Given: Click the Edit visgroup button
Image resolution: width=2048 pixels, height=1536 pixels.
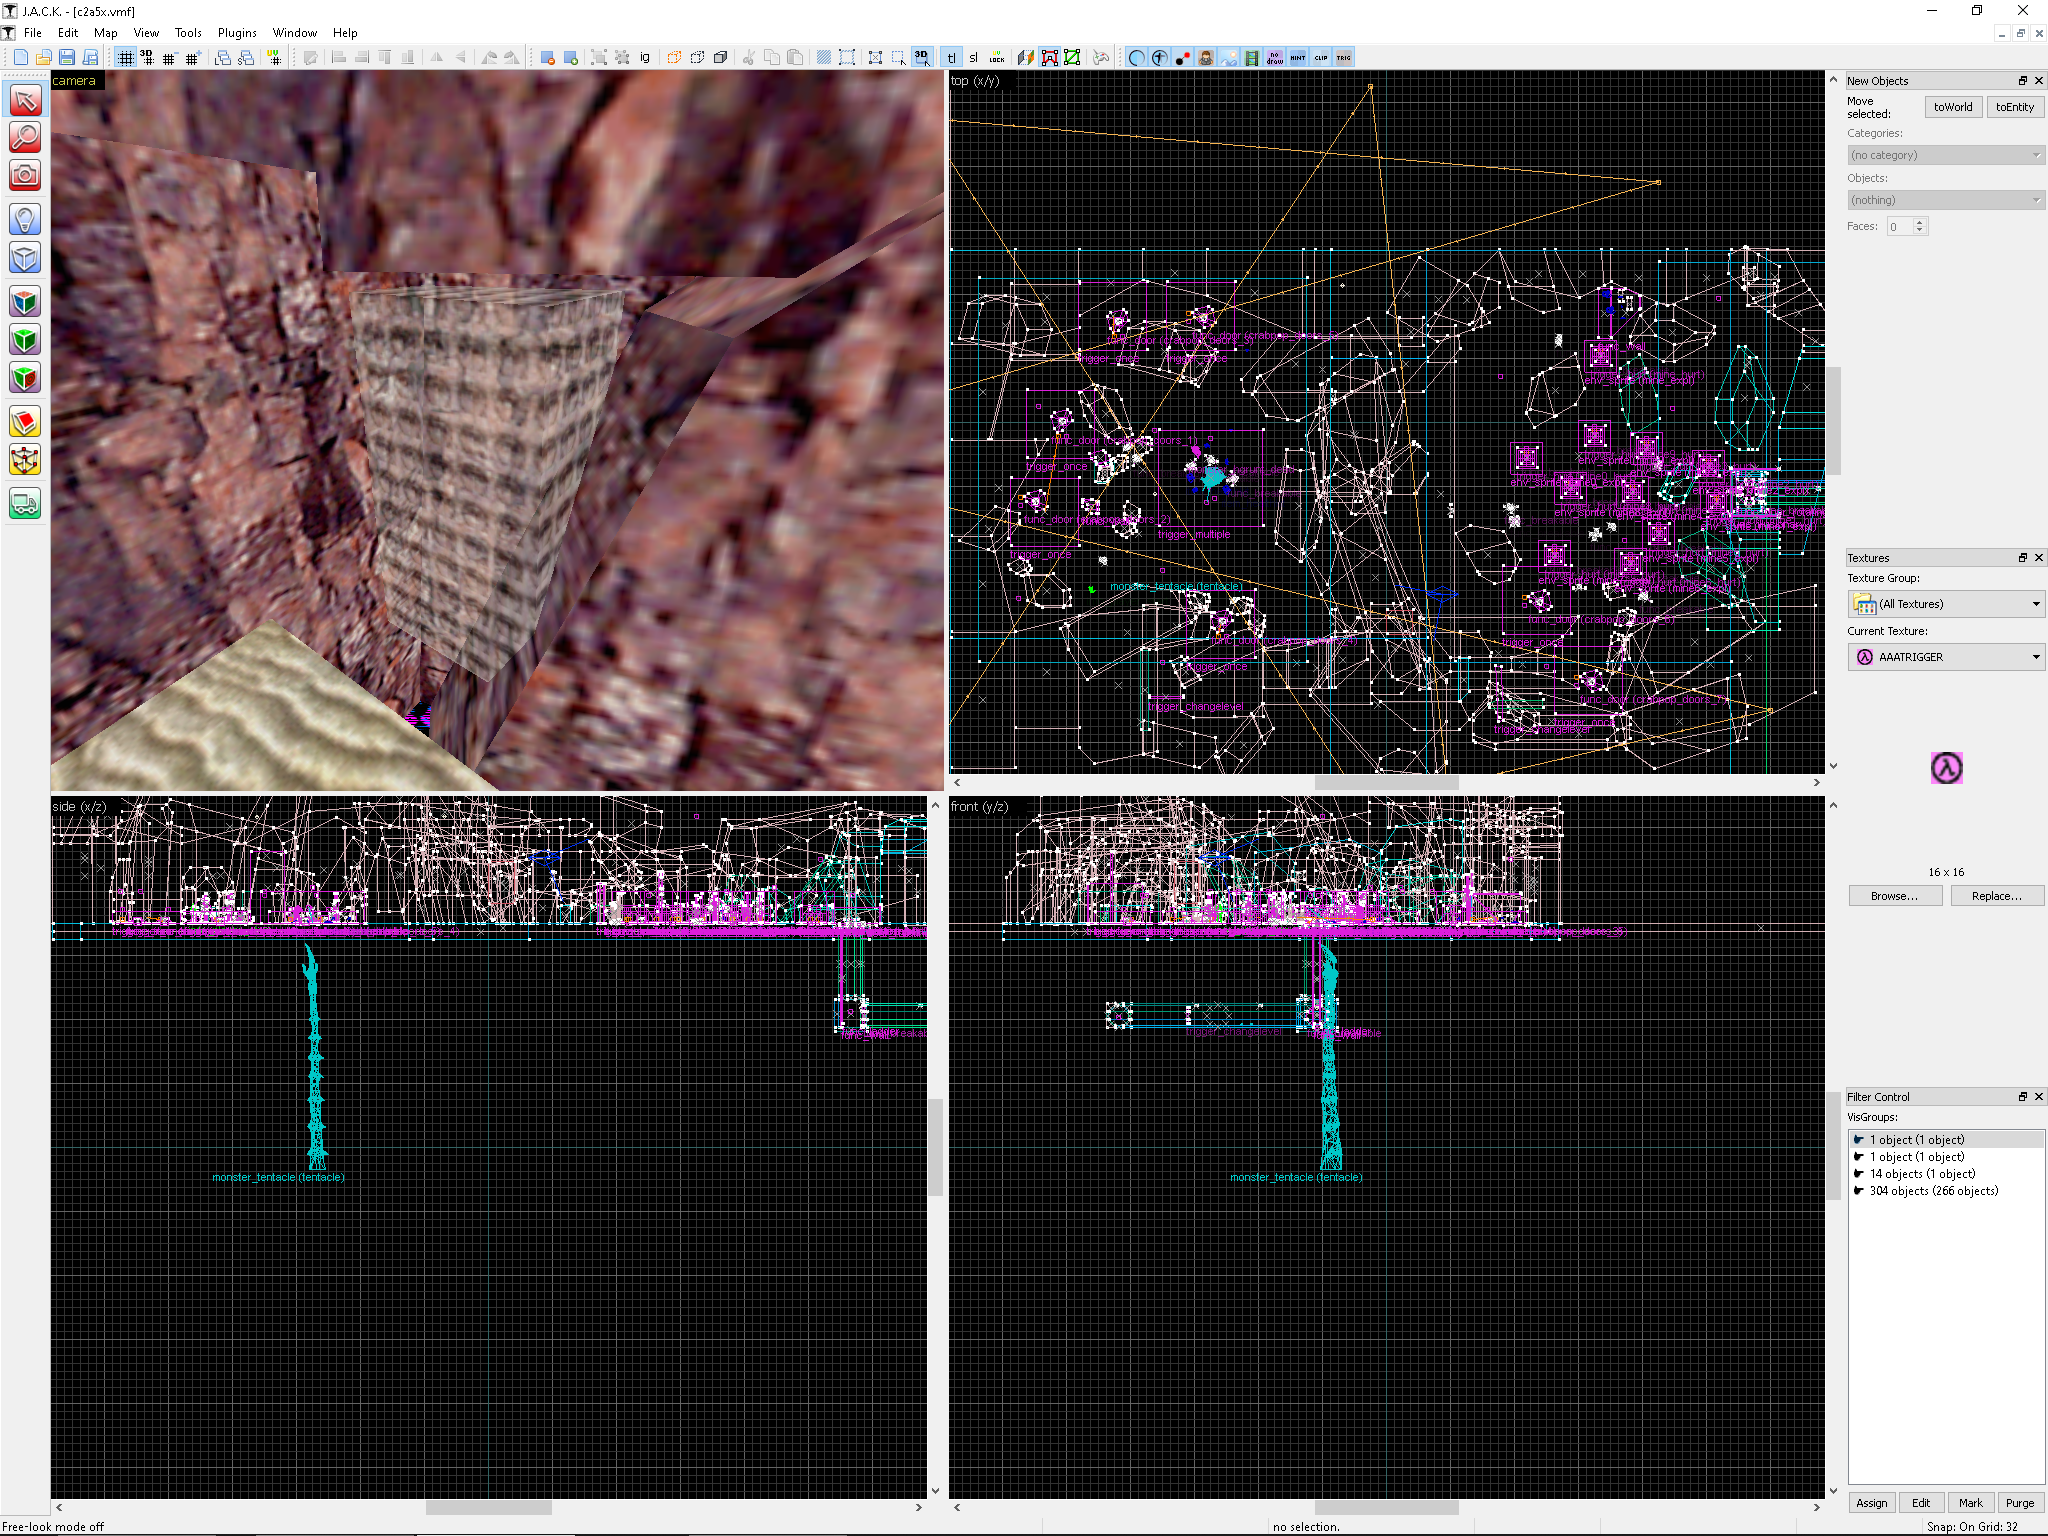Looking at the screenshot, I should click(x=1921, y=1503).
